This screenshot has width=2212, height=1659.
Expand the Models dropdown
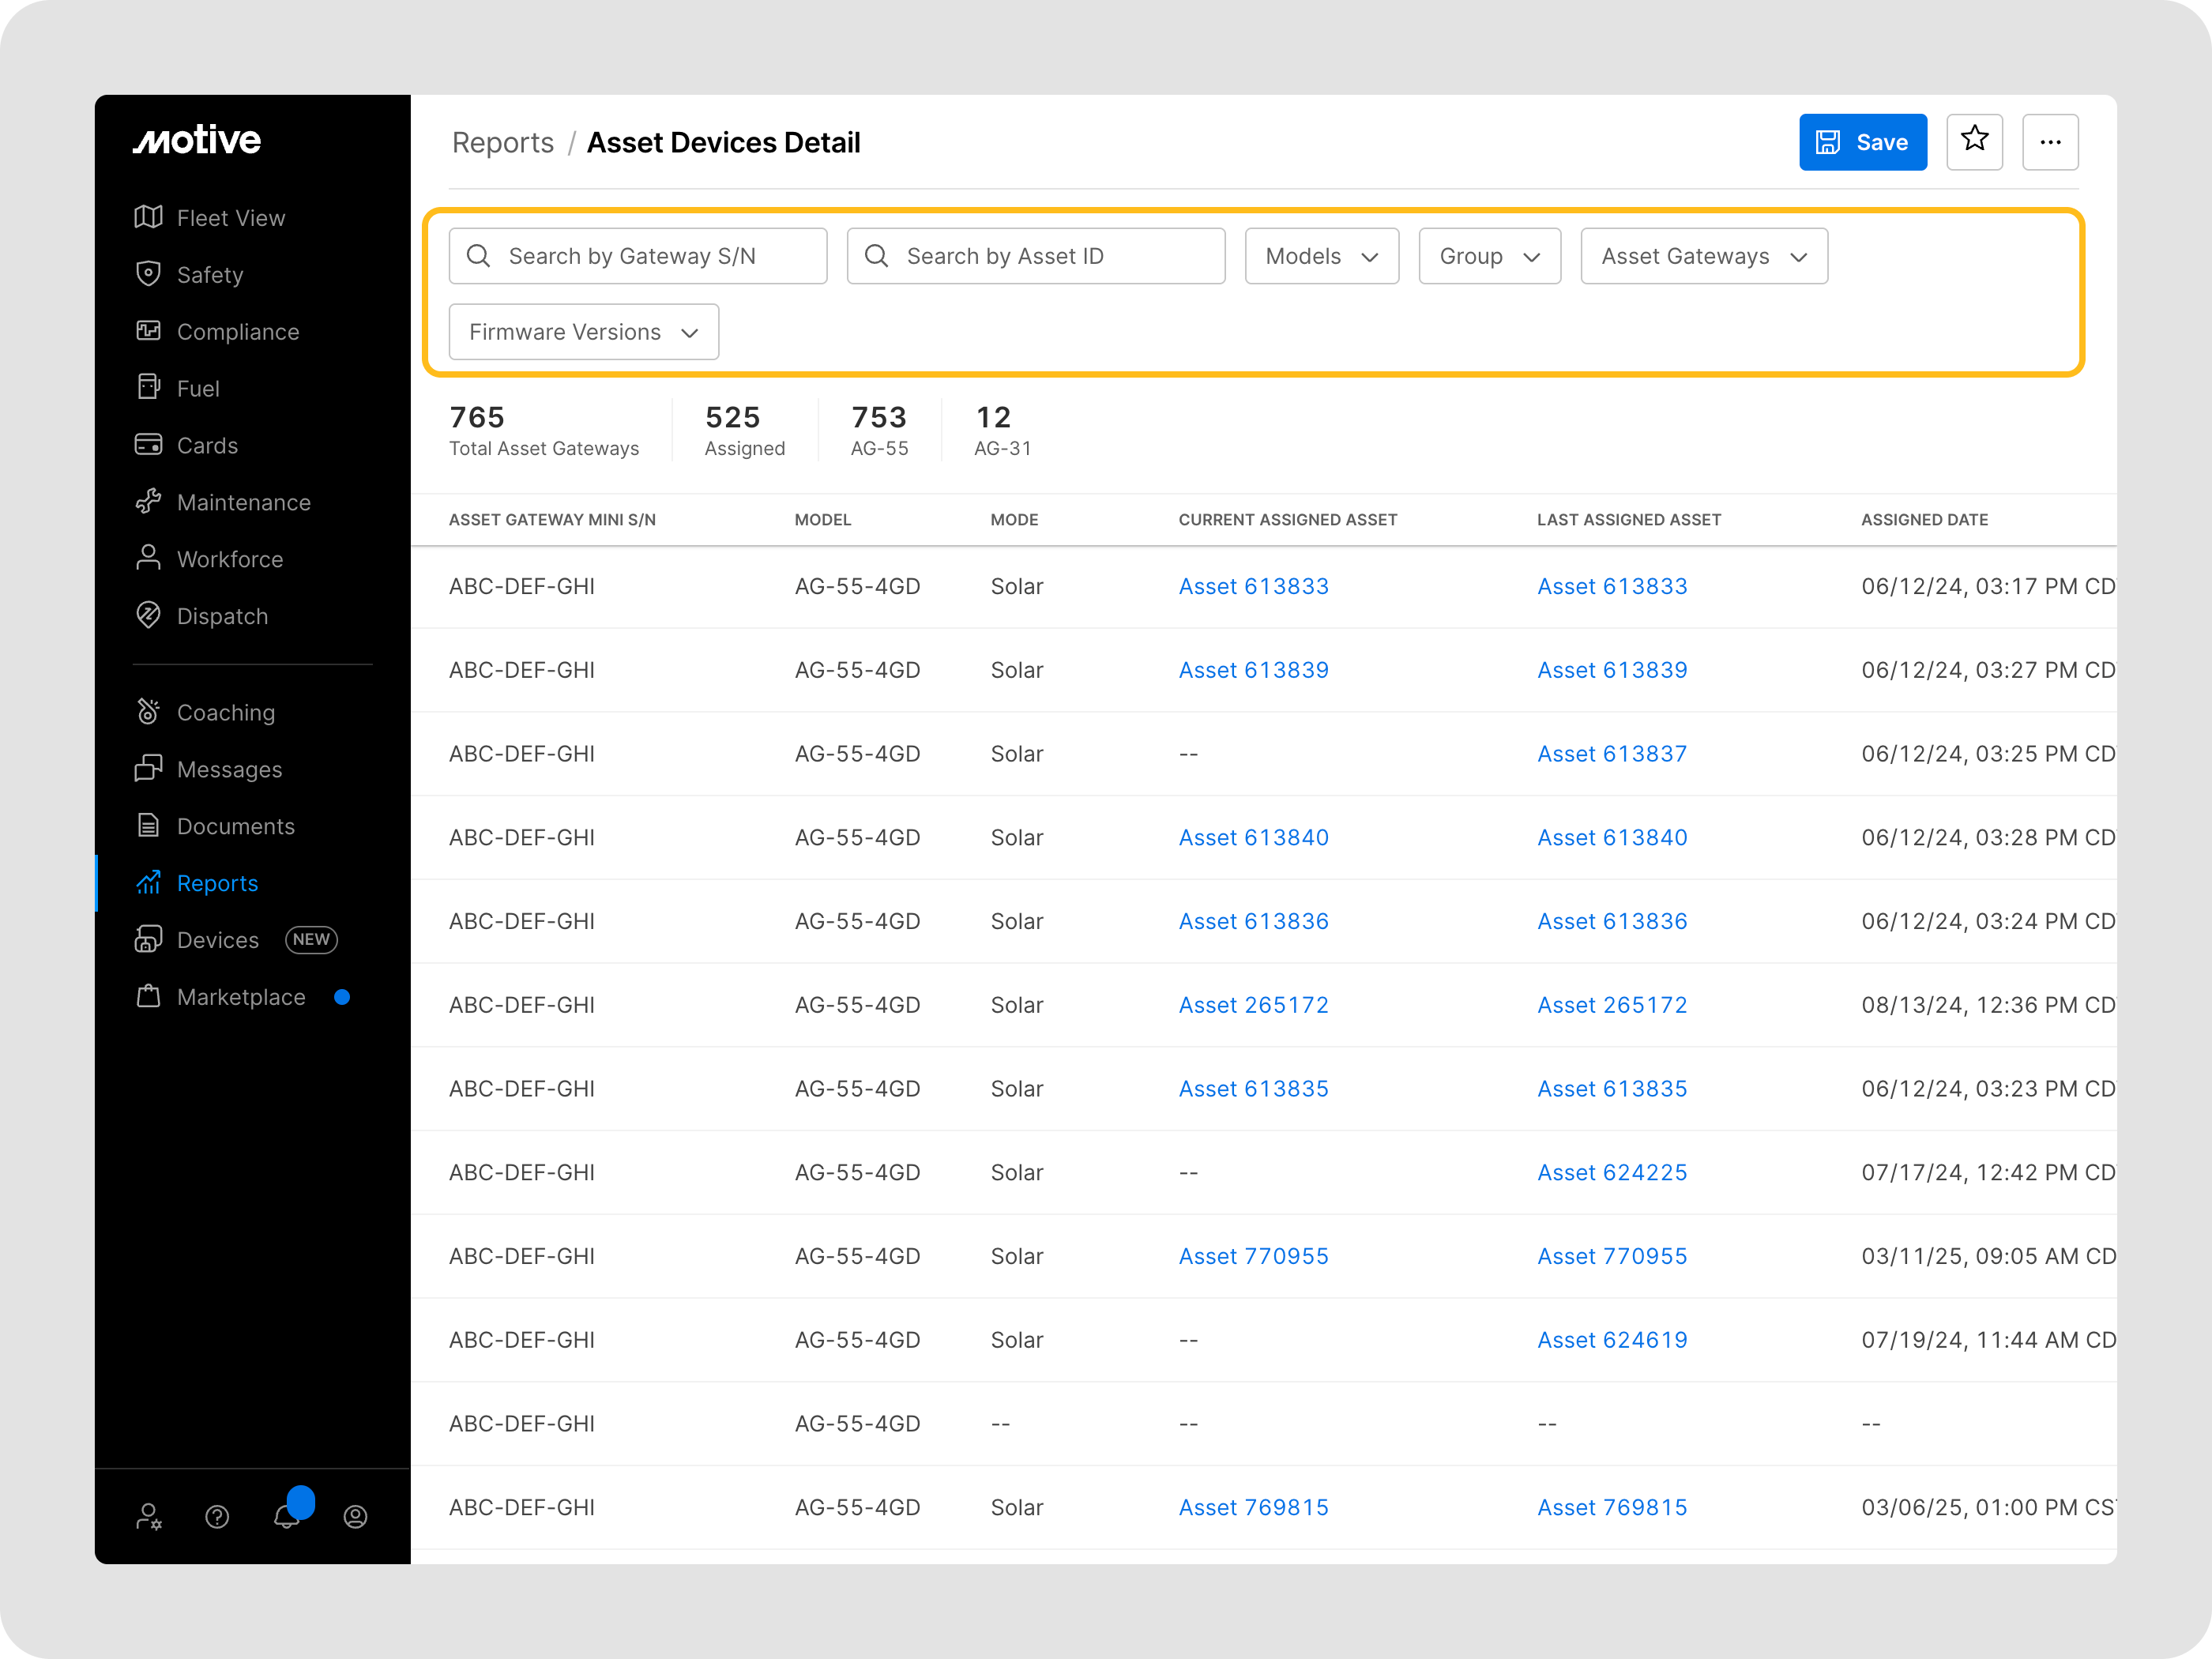pos(1321,256)
